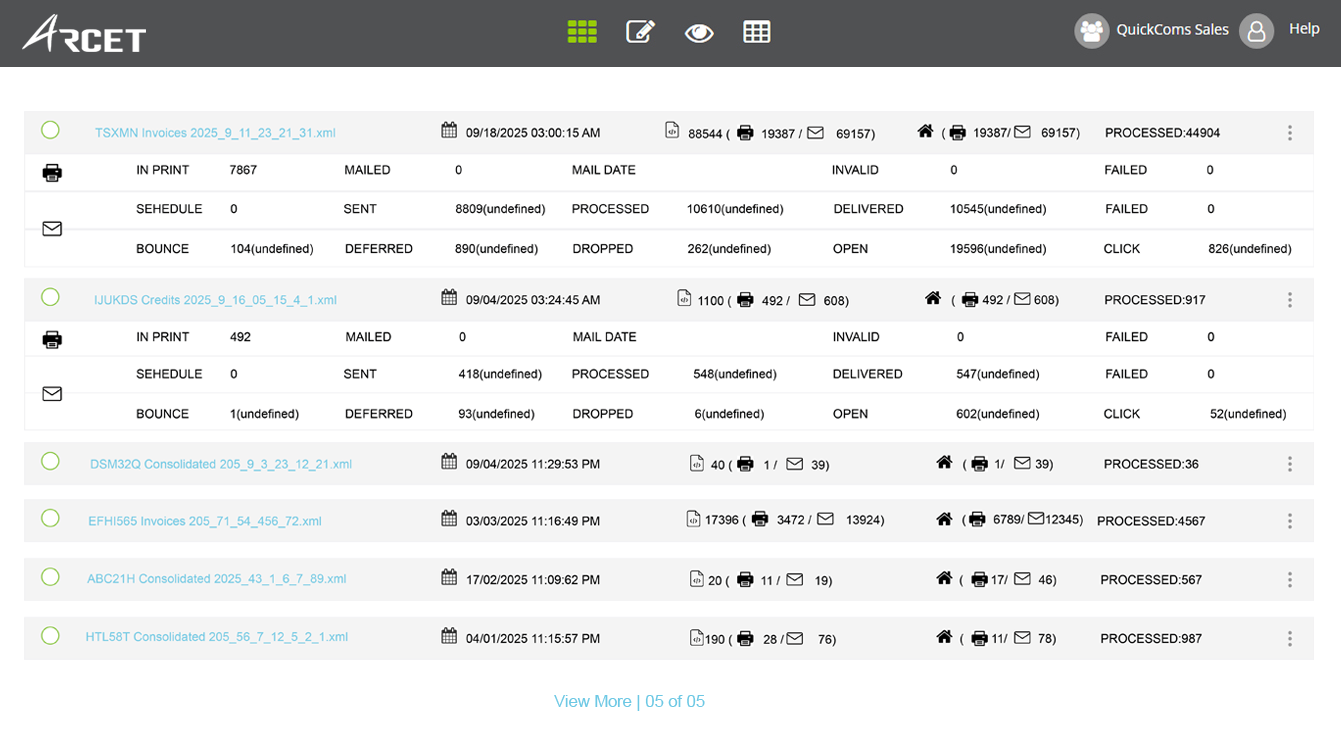Open the table view icon in the toolbar
This screenshot has height=748, width=1341.
[x=757, y=31]
